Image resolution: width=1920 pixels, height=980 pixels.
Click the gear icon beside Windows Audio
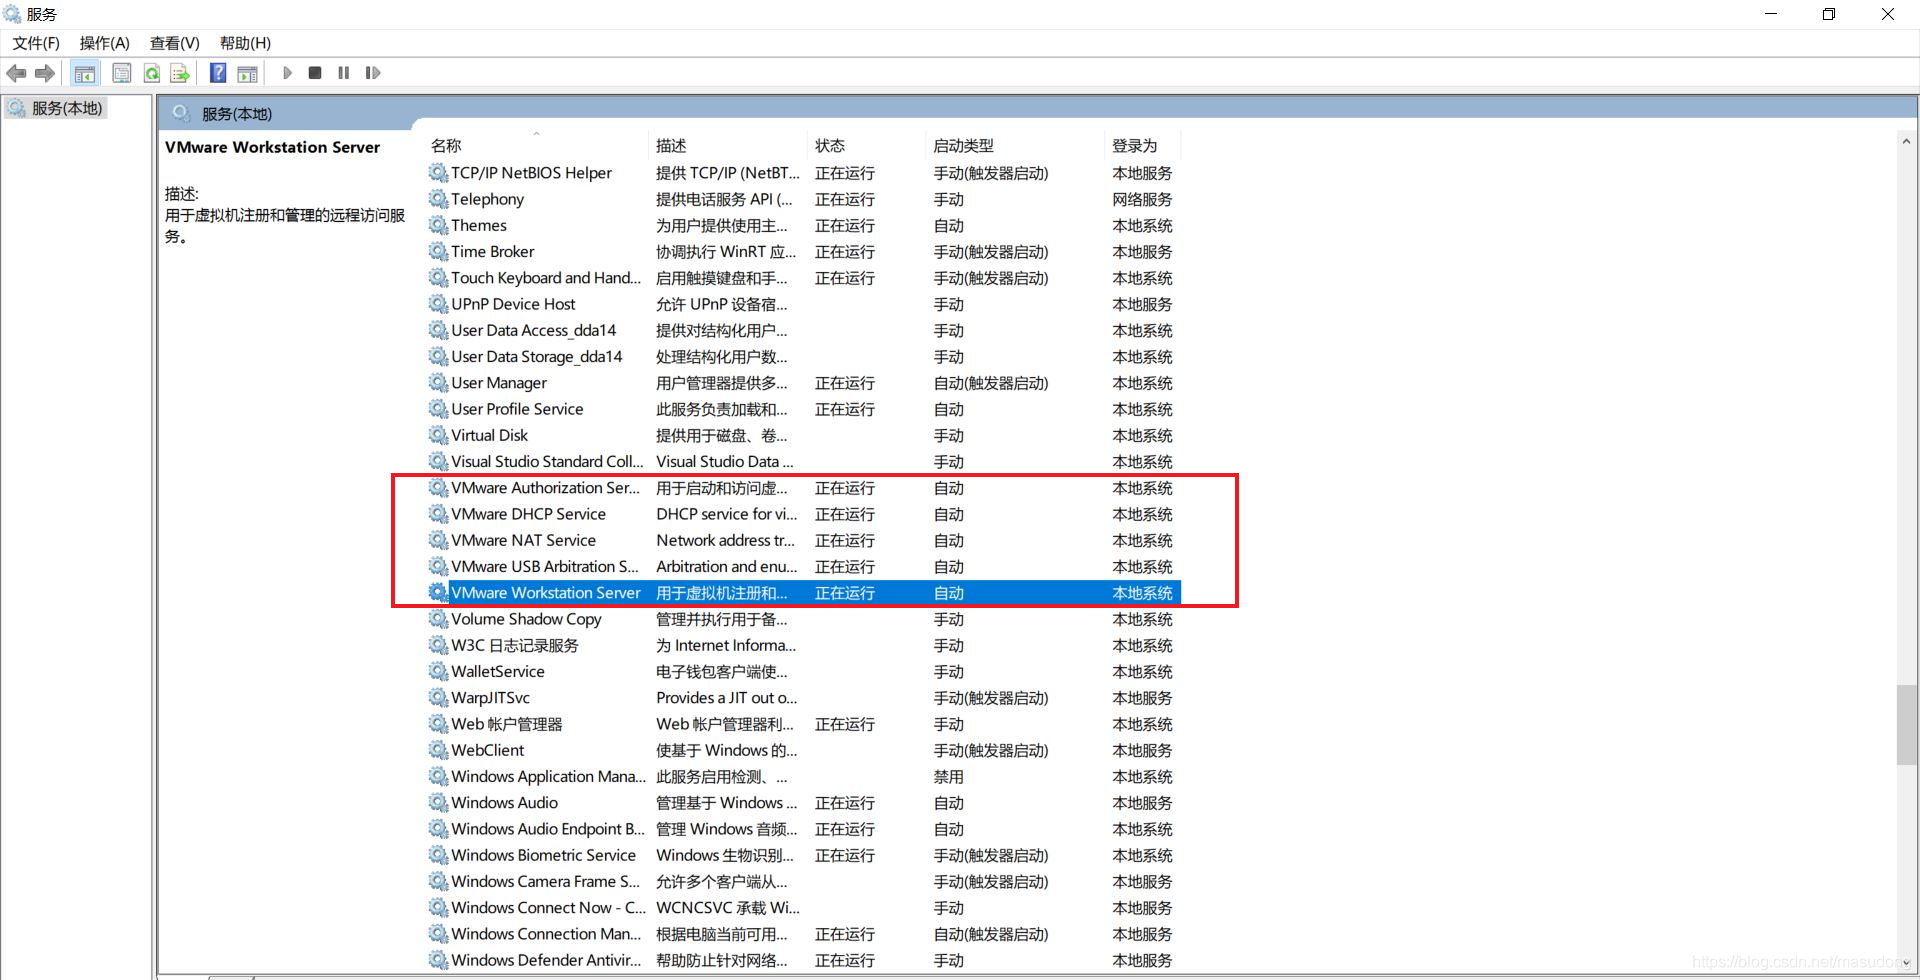coord(438,802)
